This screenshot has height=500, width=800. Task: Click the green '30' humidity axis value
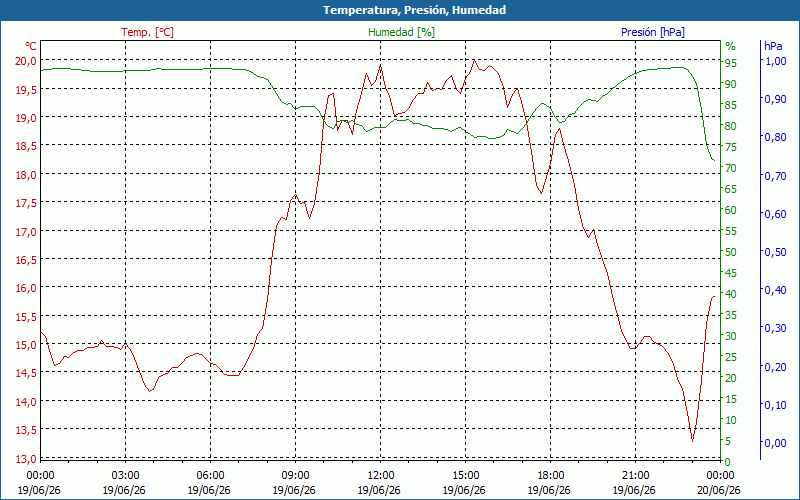pyautogui.click(x=731, y=336)
